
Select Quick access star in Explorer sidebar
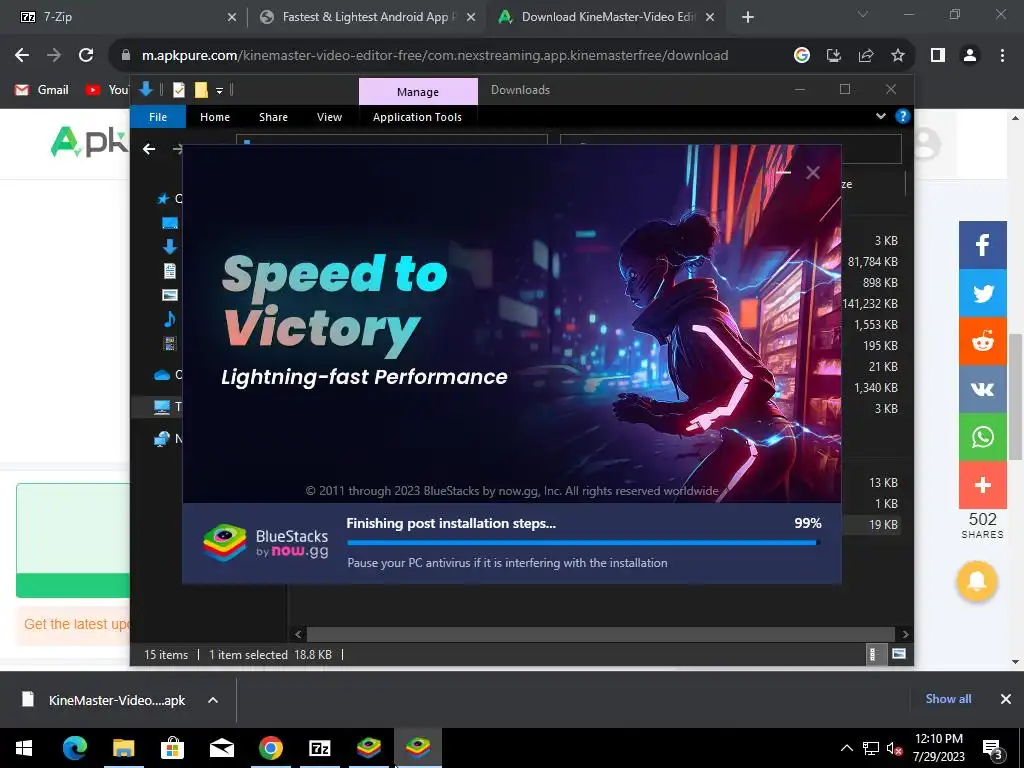(163, 199)
